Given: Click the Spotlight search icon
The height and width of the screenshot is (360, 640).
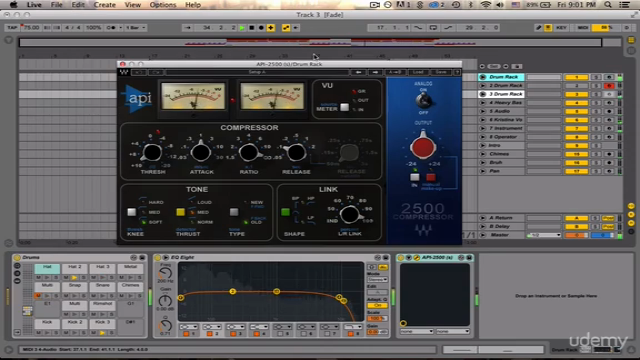Looking at the screenshot, I should tap(608, 5).
